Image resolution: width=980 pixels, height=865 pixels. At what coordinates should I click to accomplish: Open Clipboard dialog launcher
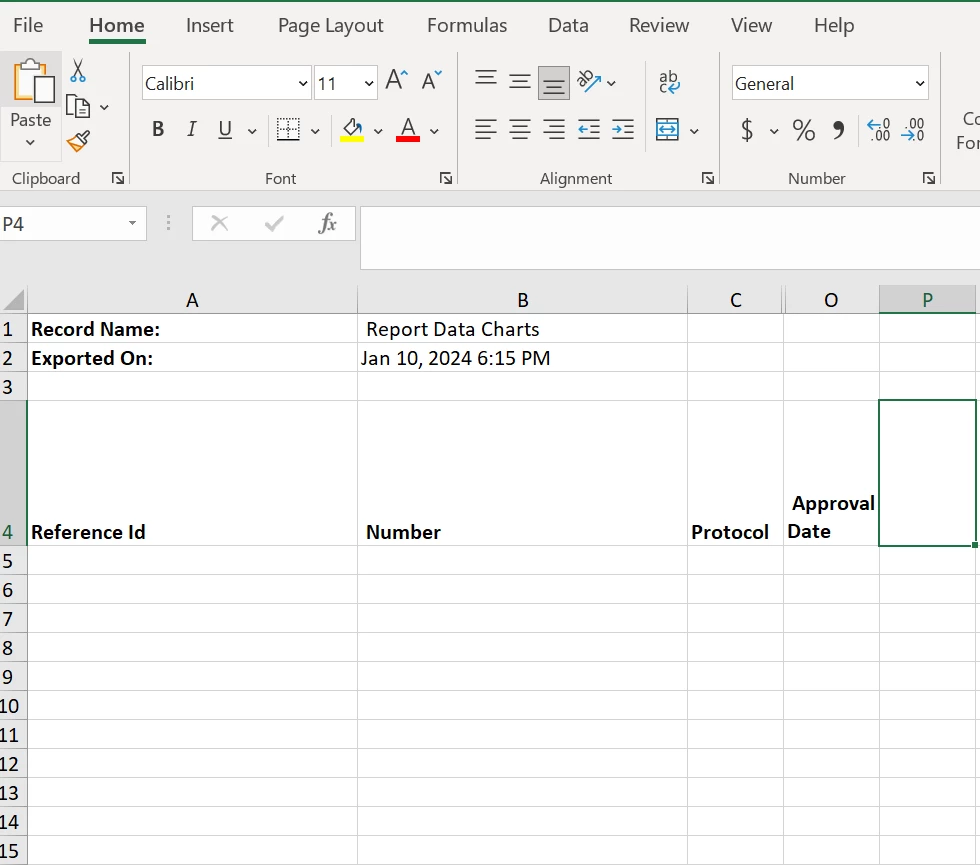coord(118,179)
